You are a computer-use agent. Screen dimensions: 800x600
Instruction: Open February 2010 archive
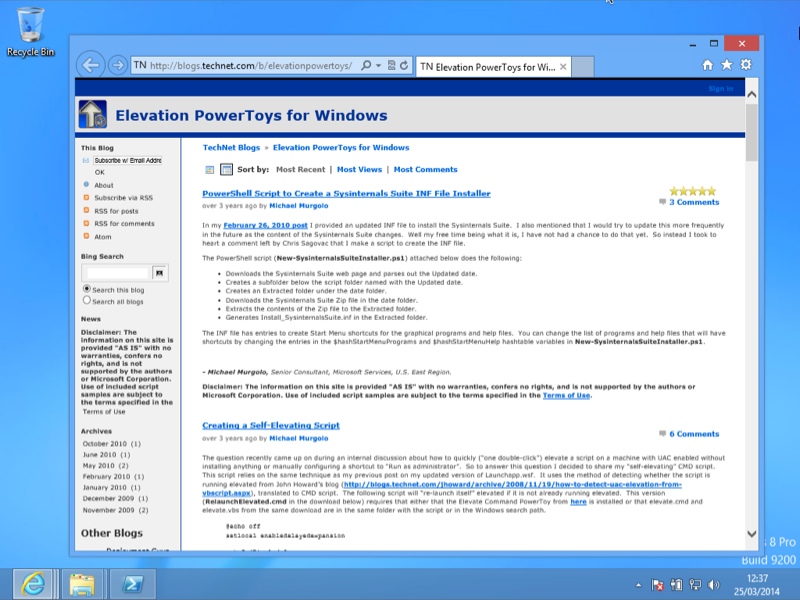[x=113, y=477]
